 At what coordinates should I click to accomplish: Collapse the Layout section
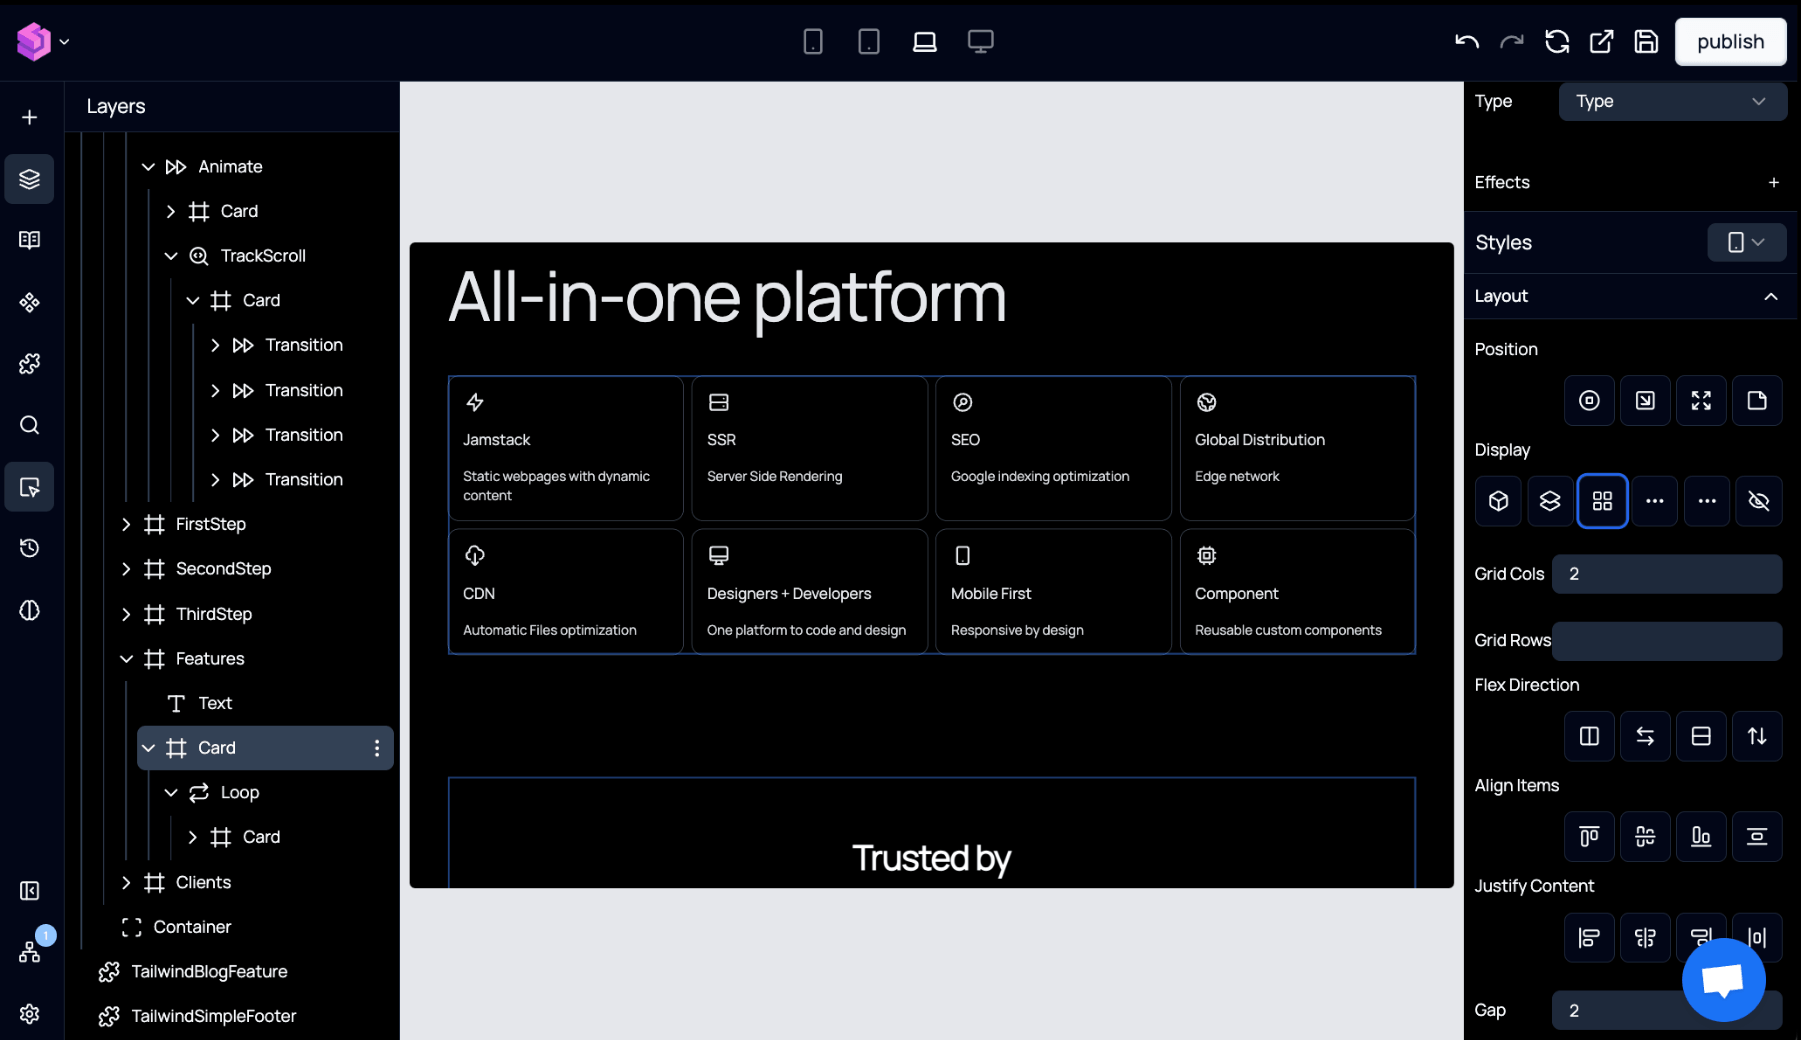(x=1770, y=296)
